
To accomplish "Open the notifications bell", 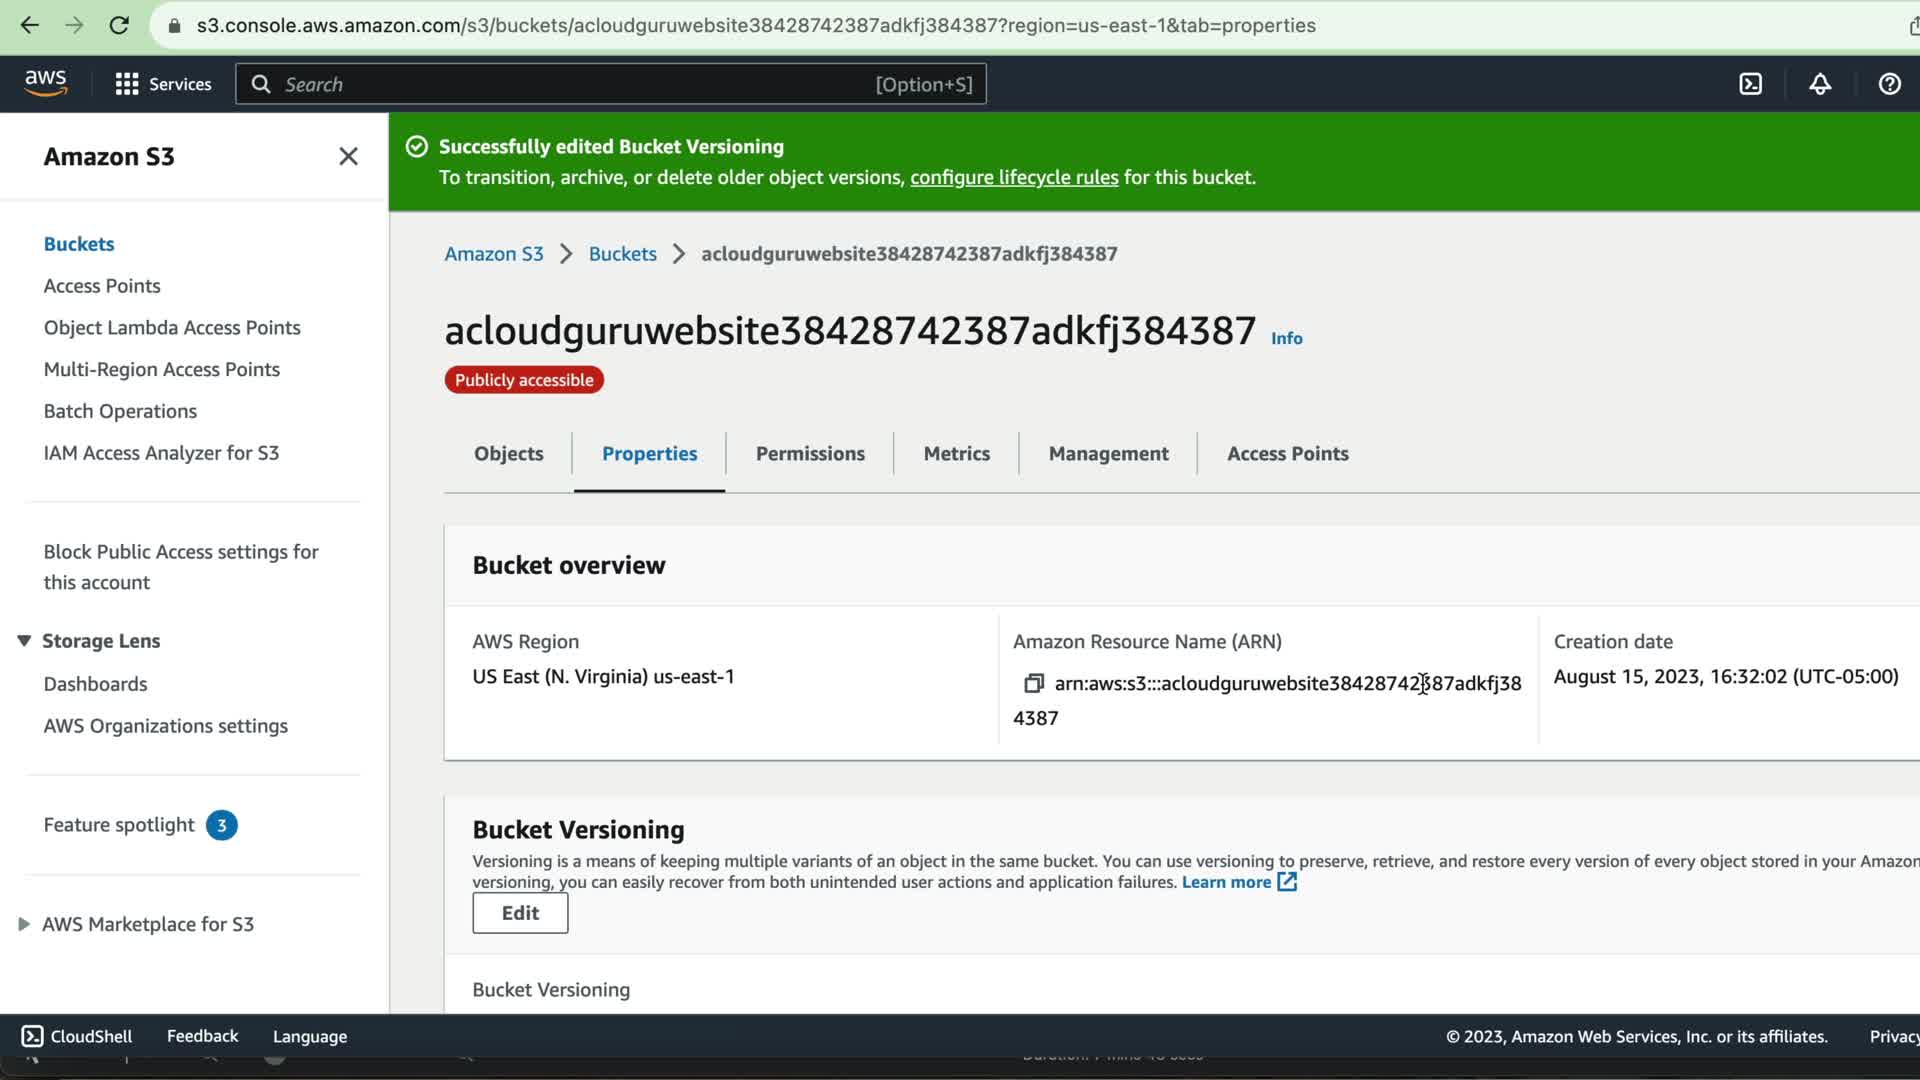I will coord(1820,84).
